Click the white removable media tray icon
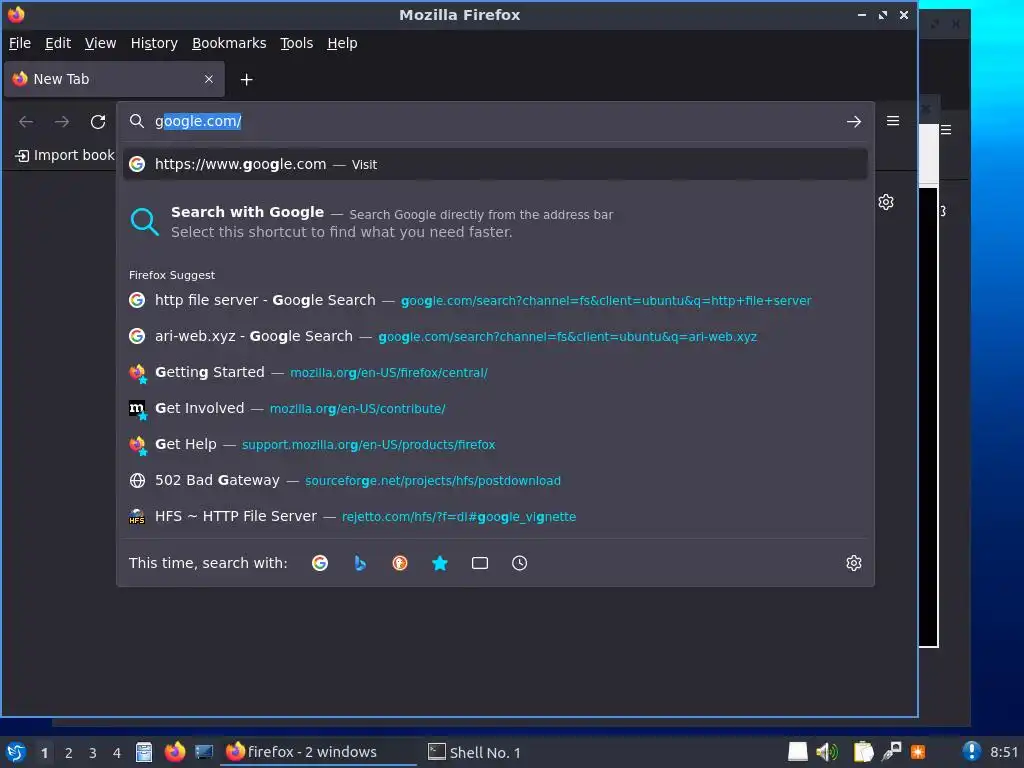Viewport: 1024px width, 768px height. tap(797, 752)
